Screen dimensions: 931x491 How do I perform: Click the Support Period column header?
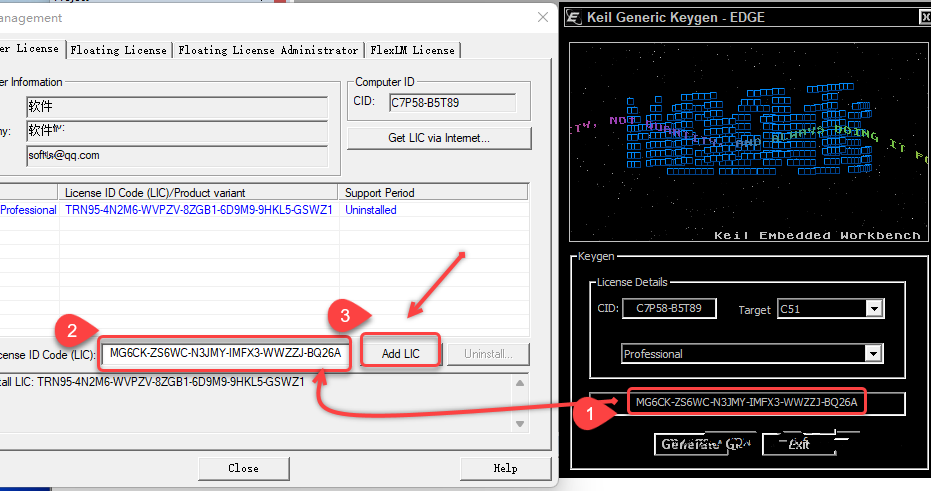pos(433,193)
